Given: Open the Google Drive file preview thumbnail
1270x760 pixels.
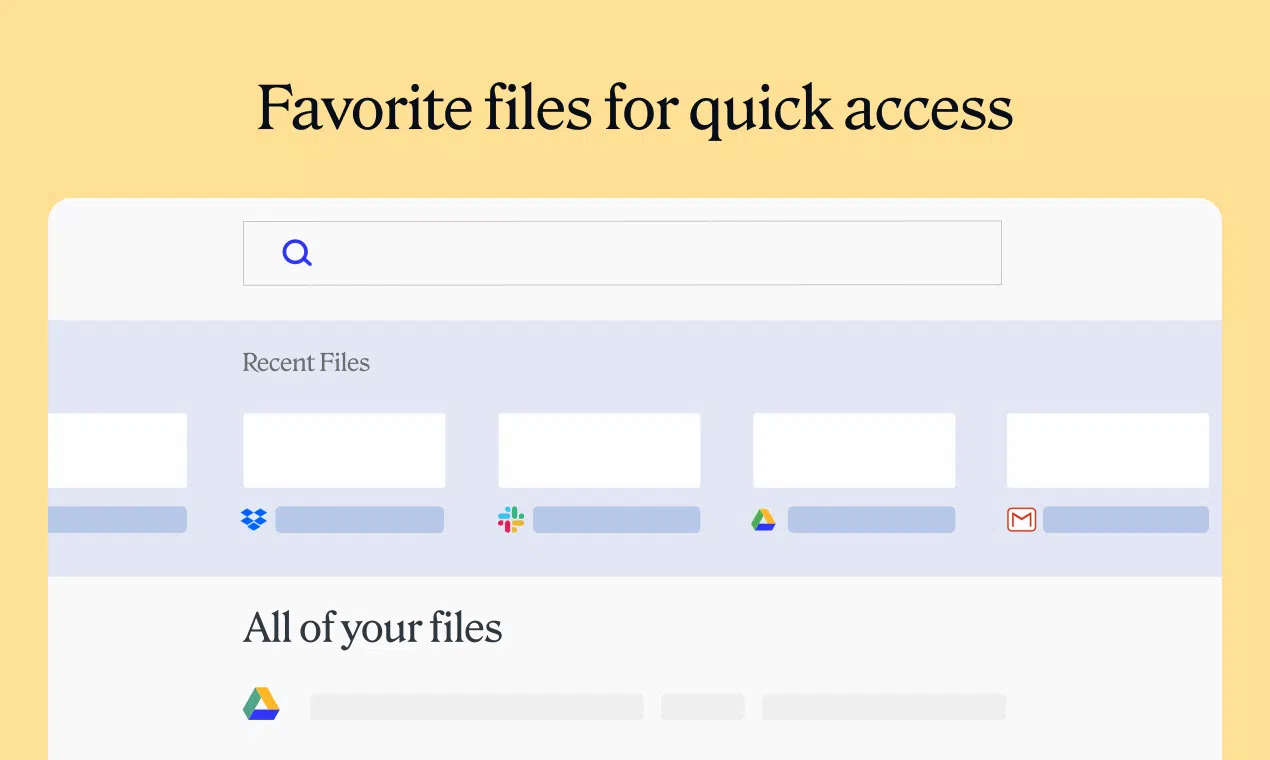Looking at the screenshot, I should (854, 450).
